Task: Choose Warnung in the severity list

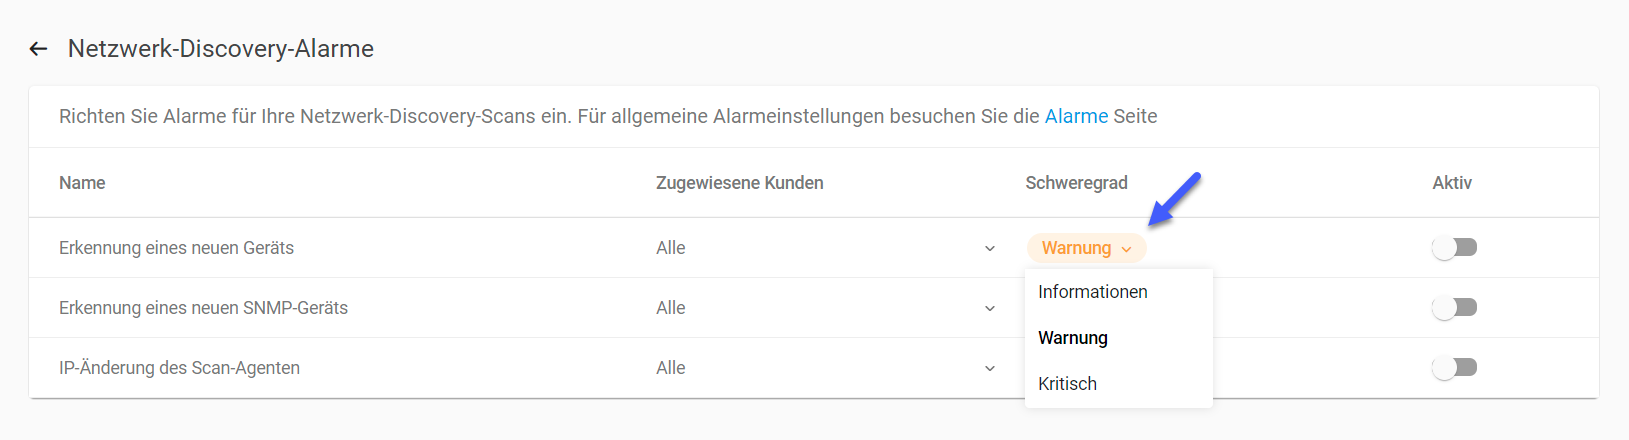Action: click(1073, 338)
